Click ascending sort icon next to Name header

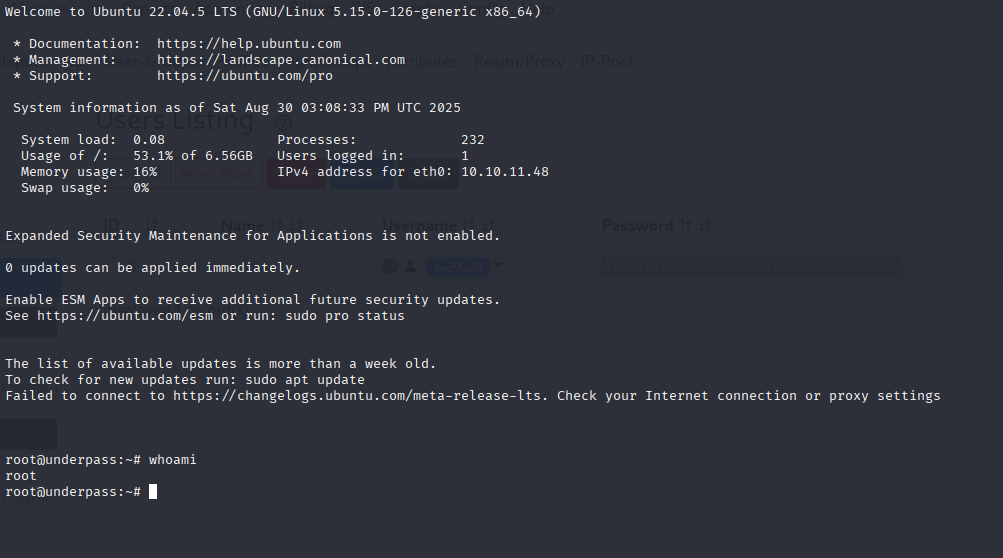[276, 225]
